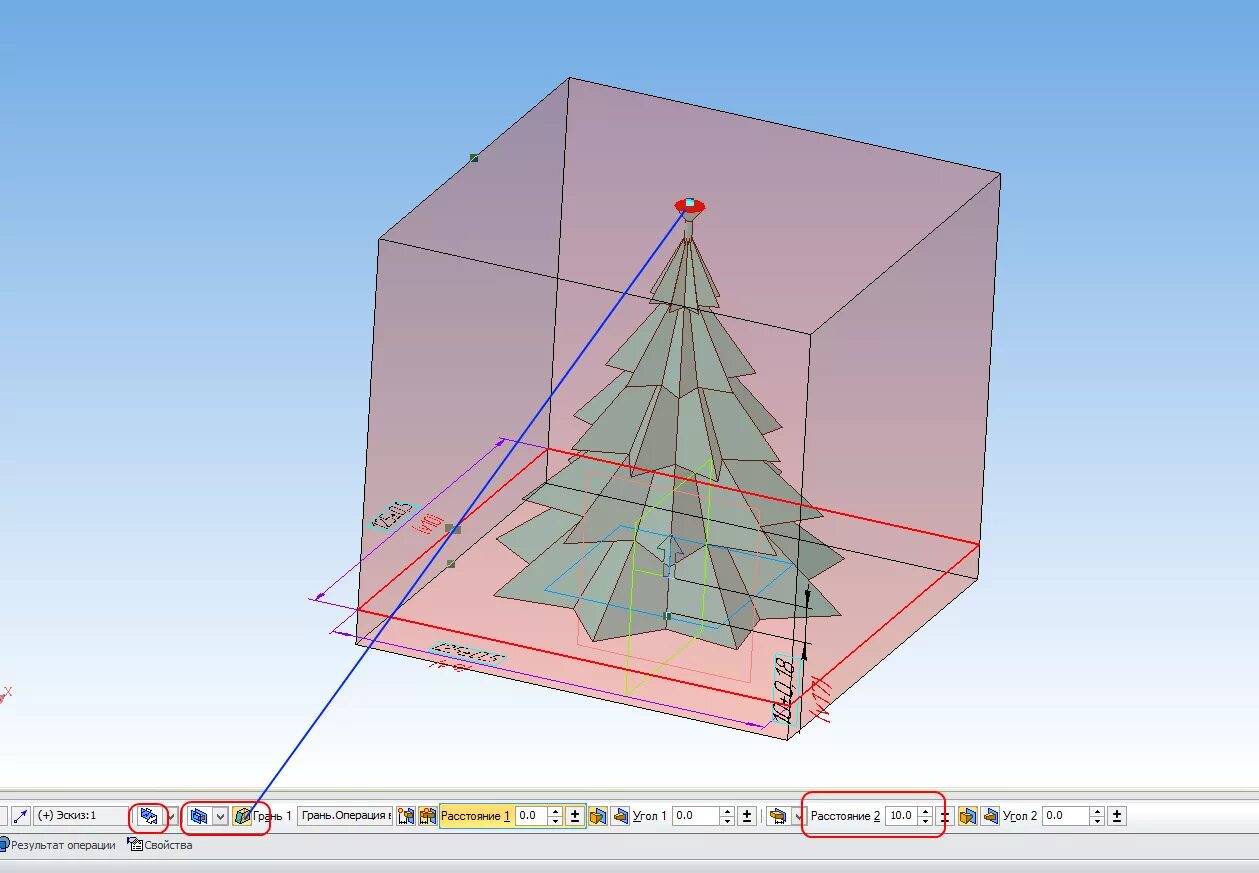
Task: Decrease the Расстояние 2 value with the down arrow
Action: click(x=925, y=821)
